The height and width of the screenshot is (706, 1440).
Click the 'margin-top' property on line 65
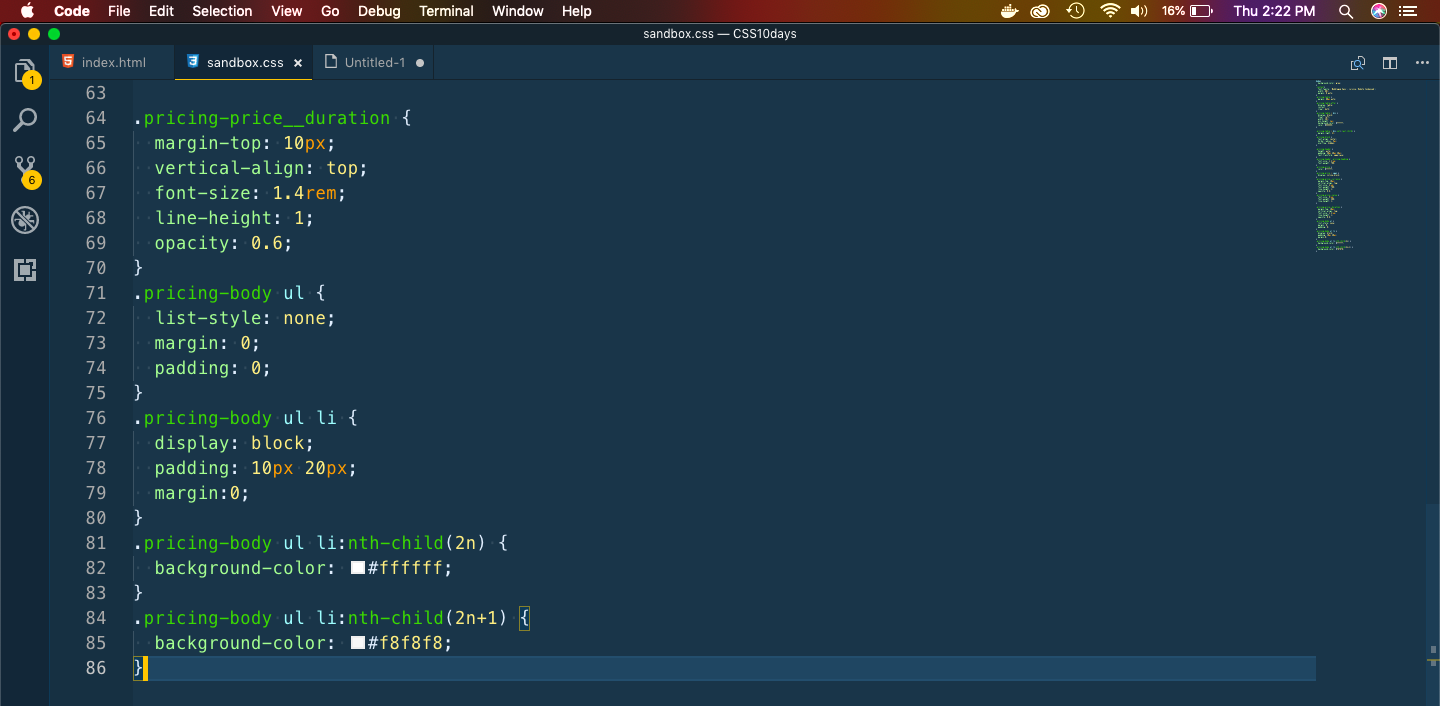pos(208,143)
